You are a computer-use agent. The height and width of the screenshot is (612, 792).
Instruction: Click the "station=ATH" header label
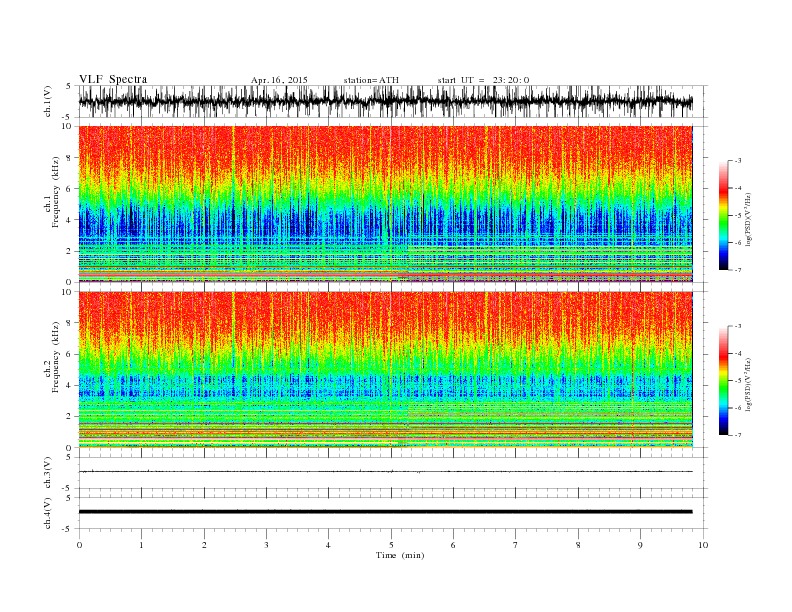pyautogui.click(x=371, y=80)
